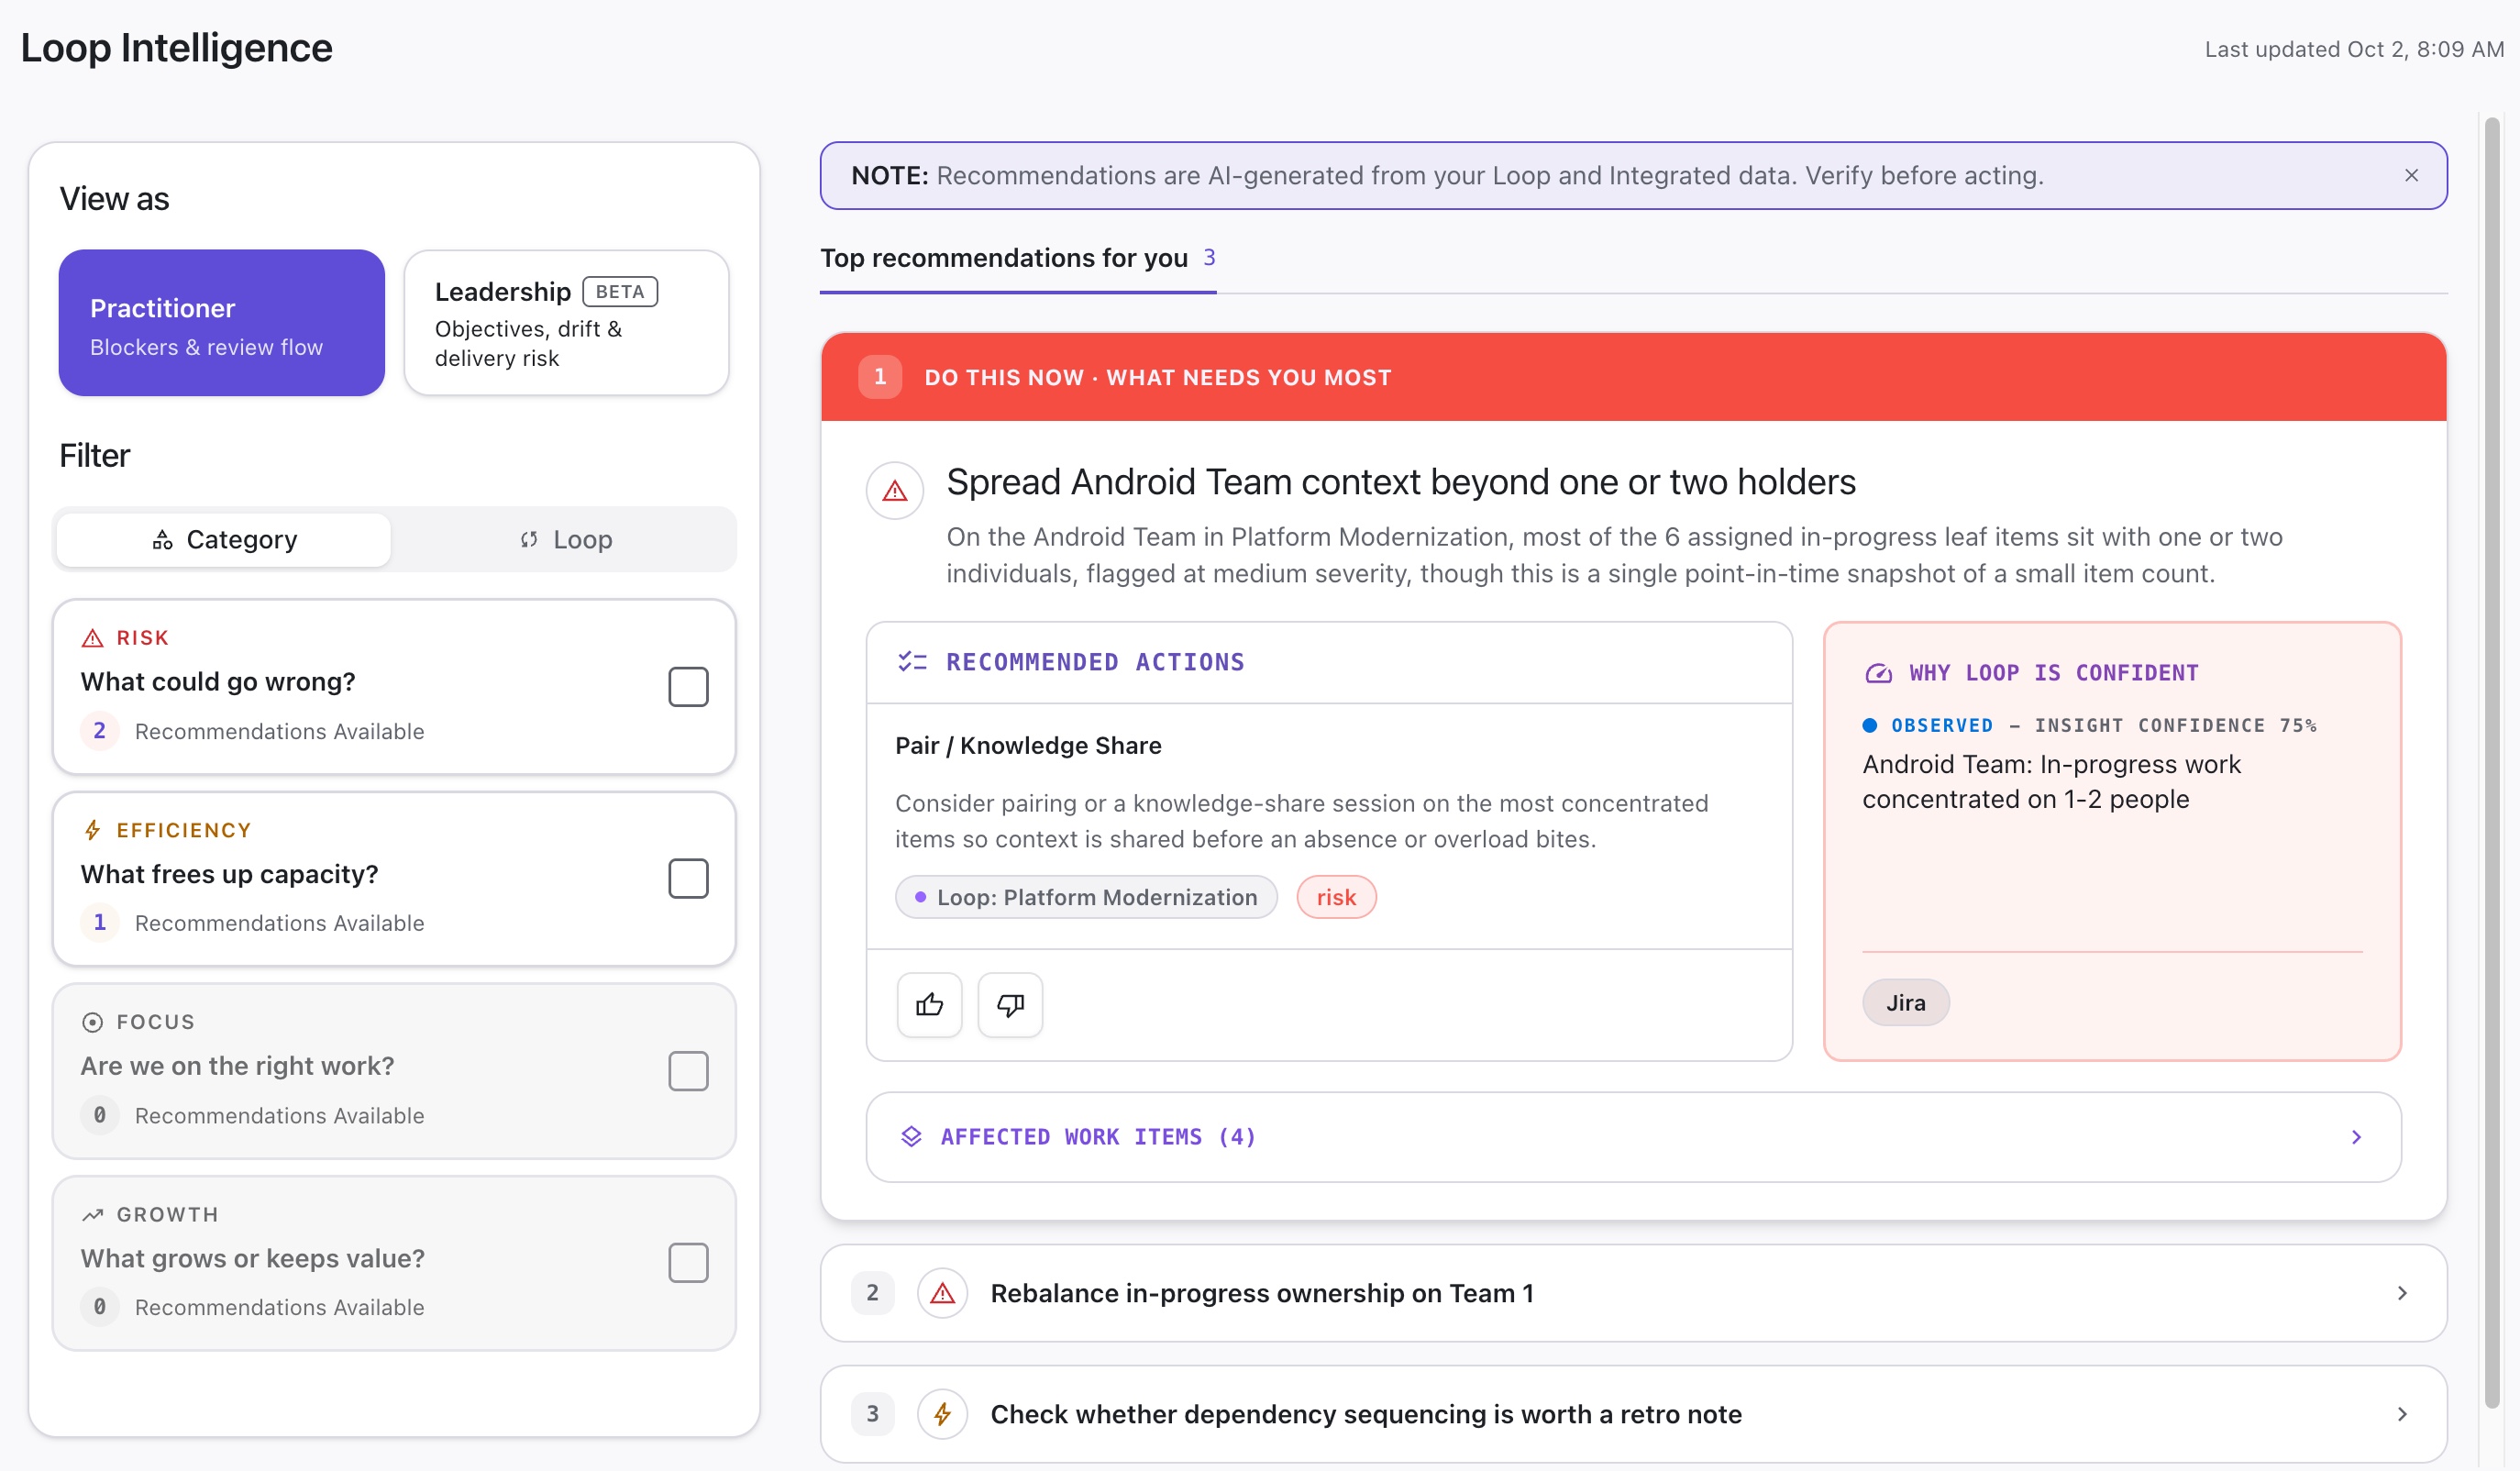Click the Loop: Platform Modernization tag

pos(1086,897)
